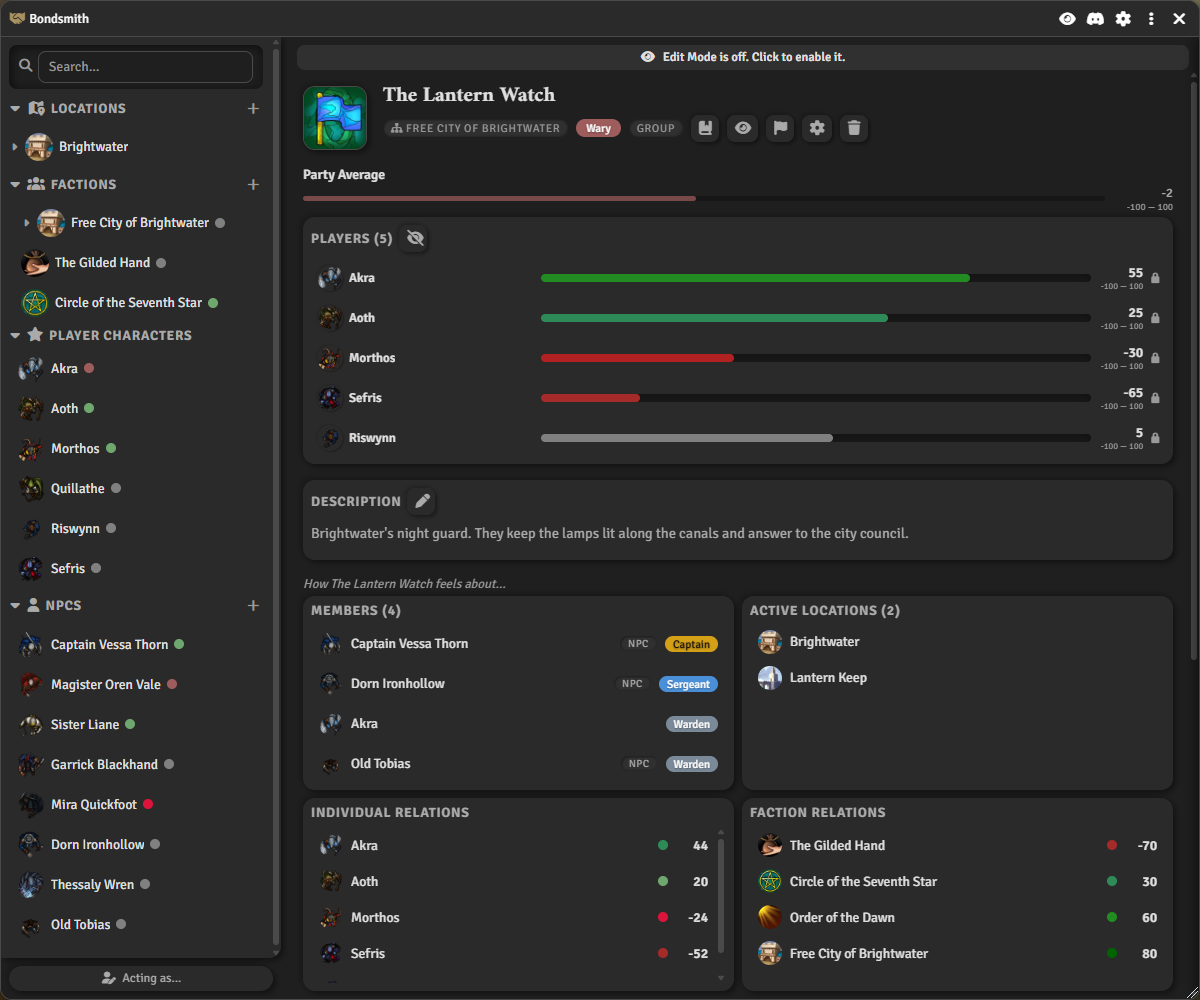Collapse the Player Characters section
Viewport: 1200px width, 1000px height.
[x=15, y=335]
